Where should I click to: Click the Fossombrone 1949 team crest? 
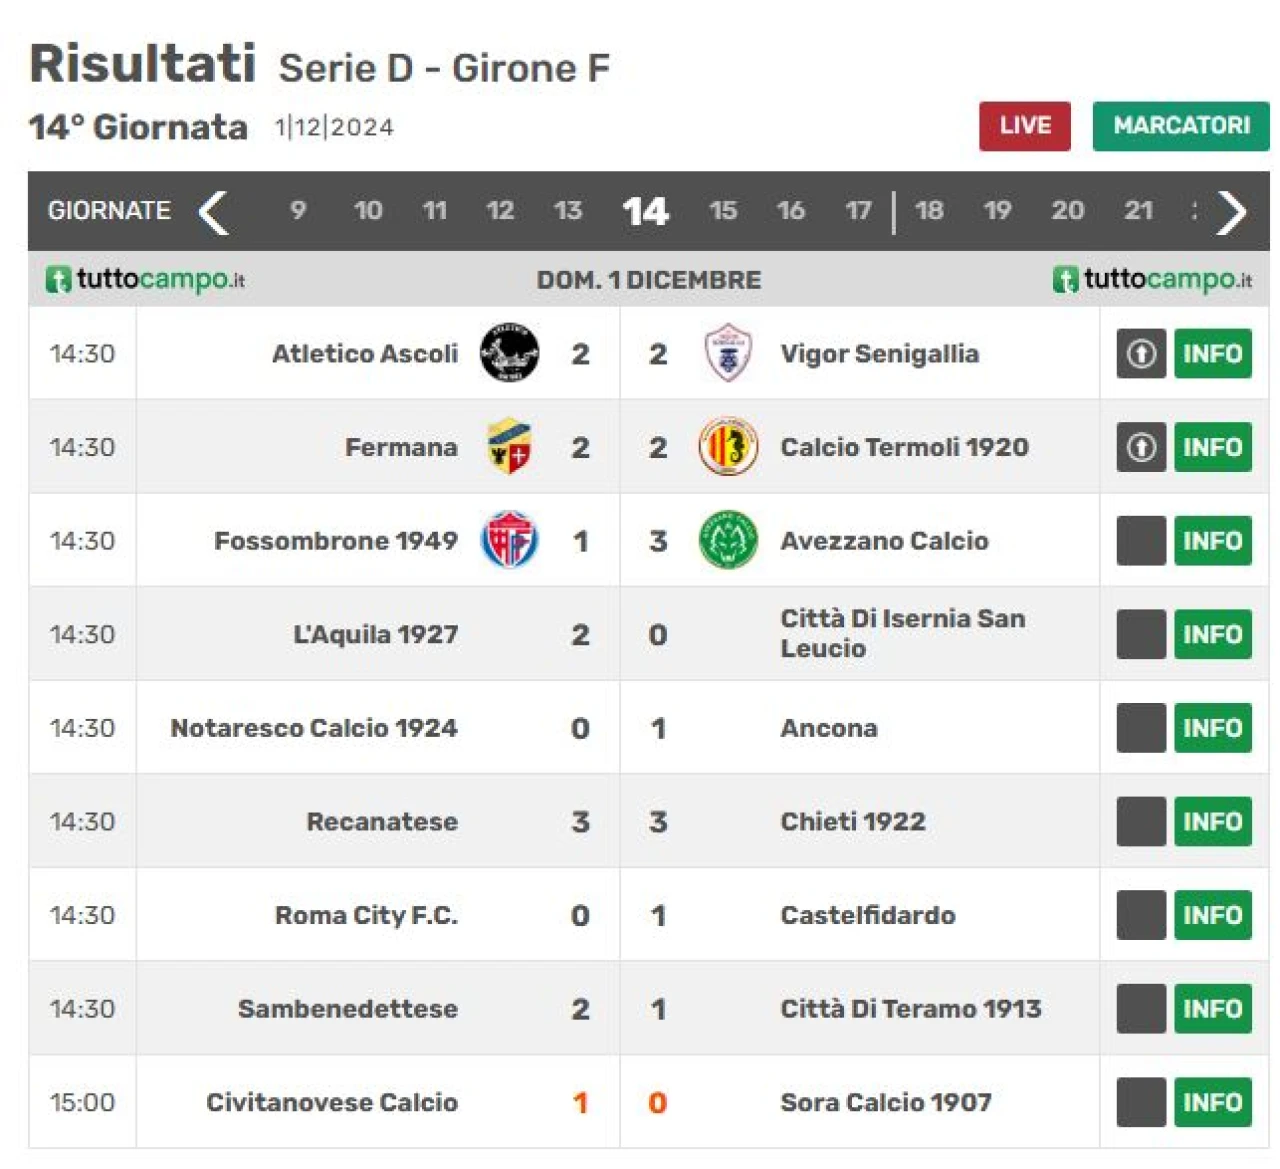(509, 540)
